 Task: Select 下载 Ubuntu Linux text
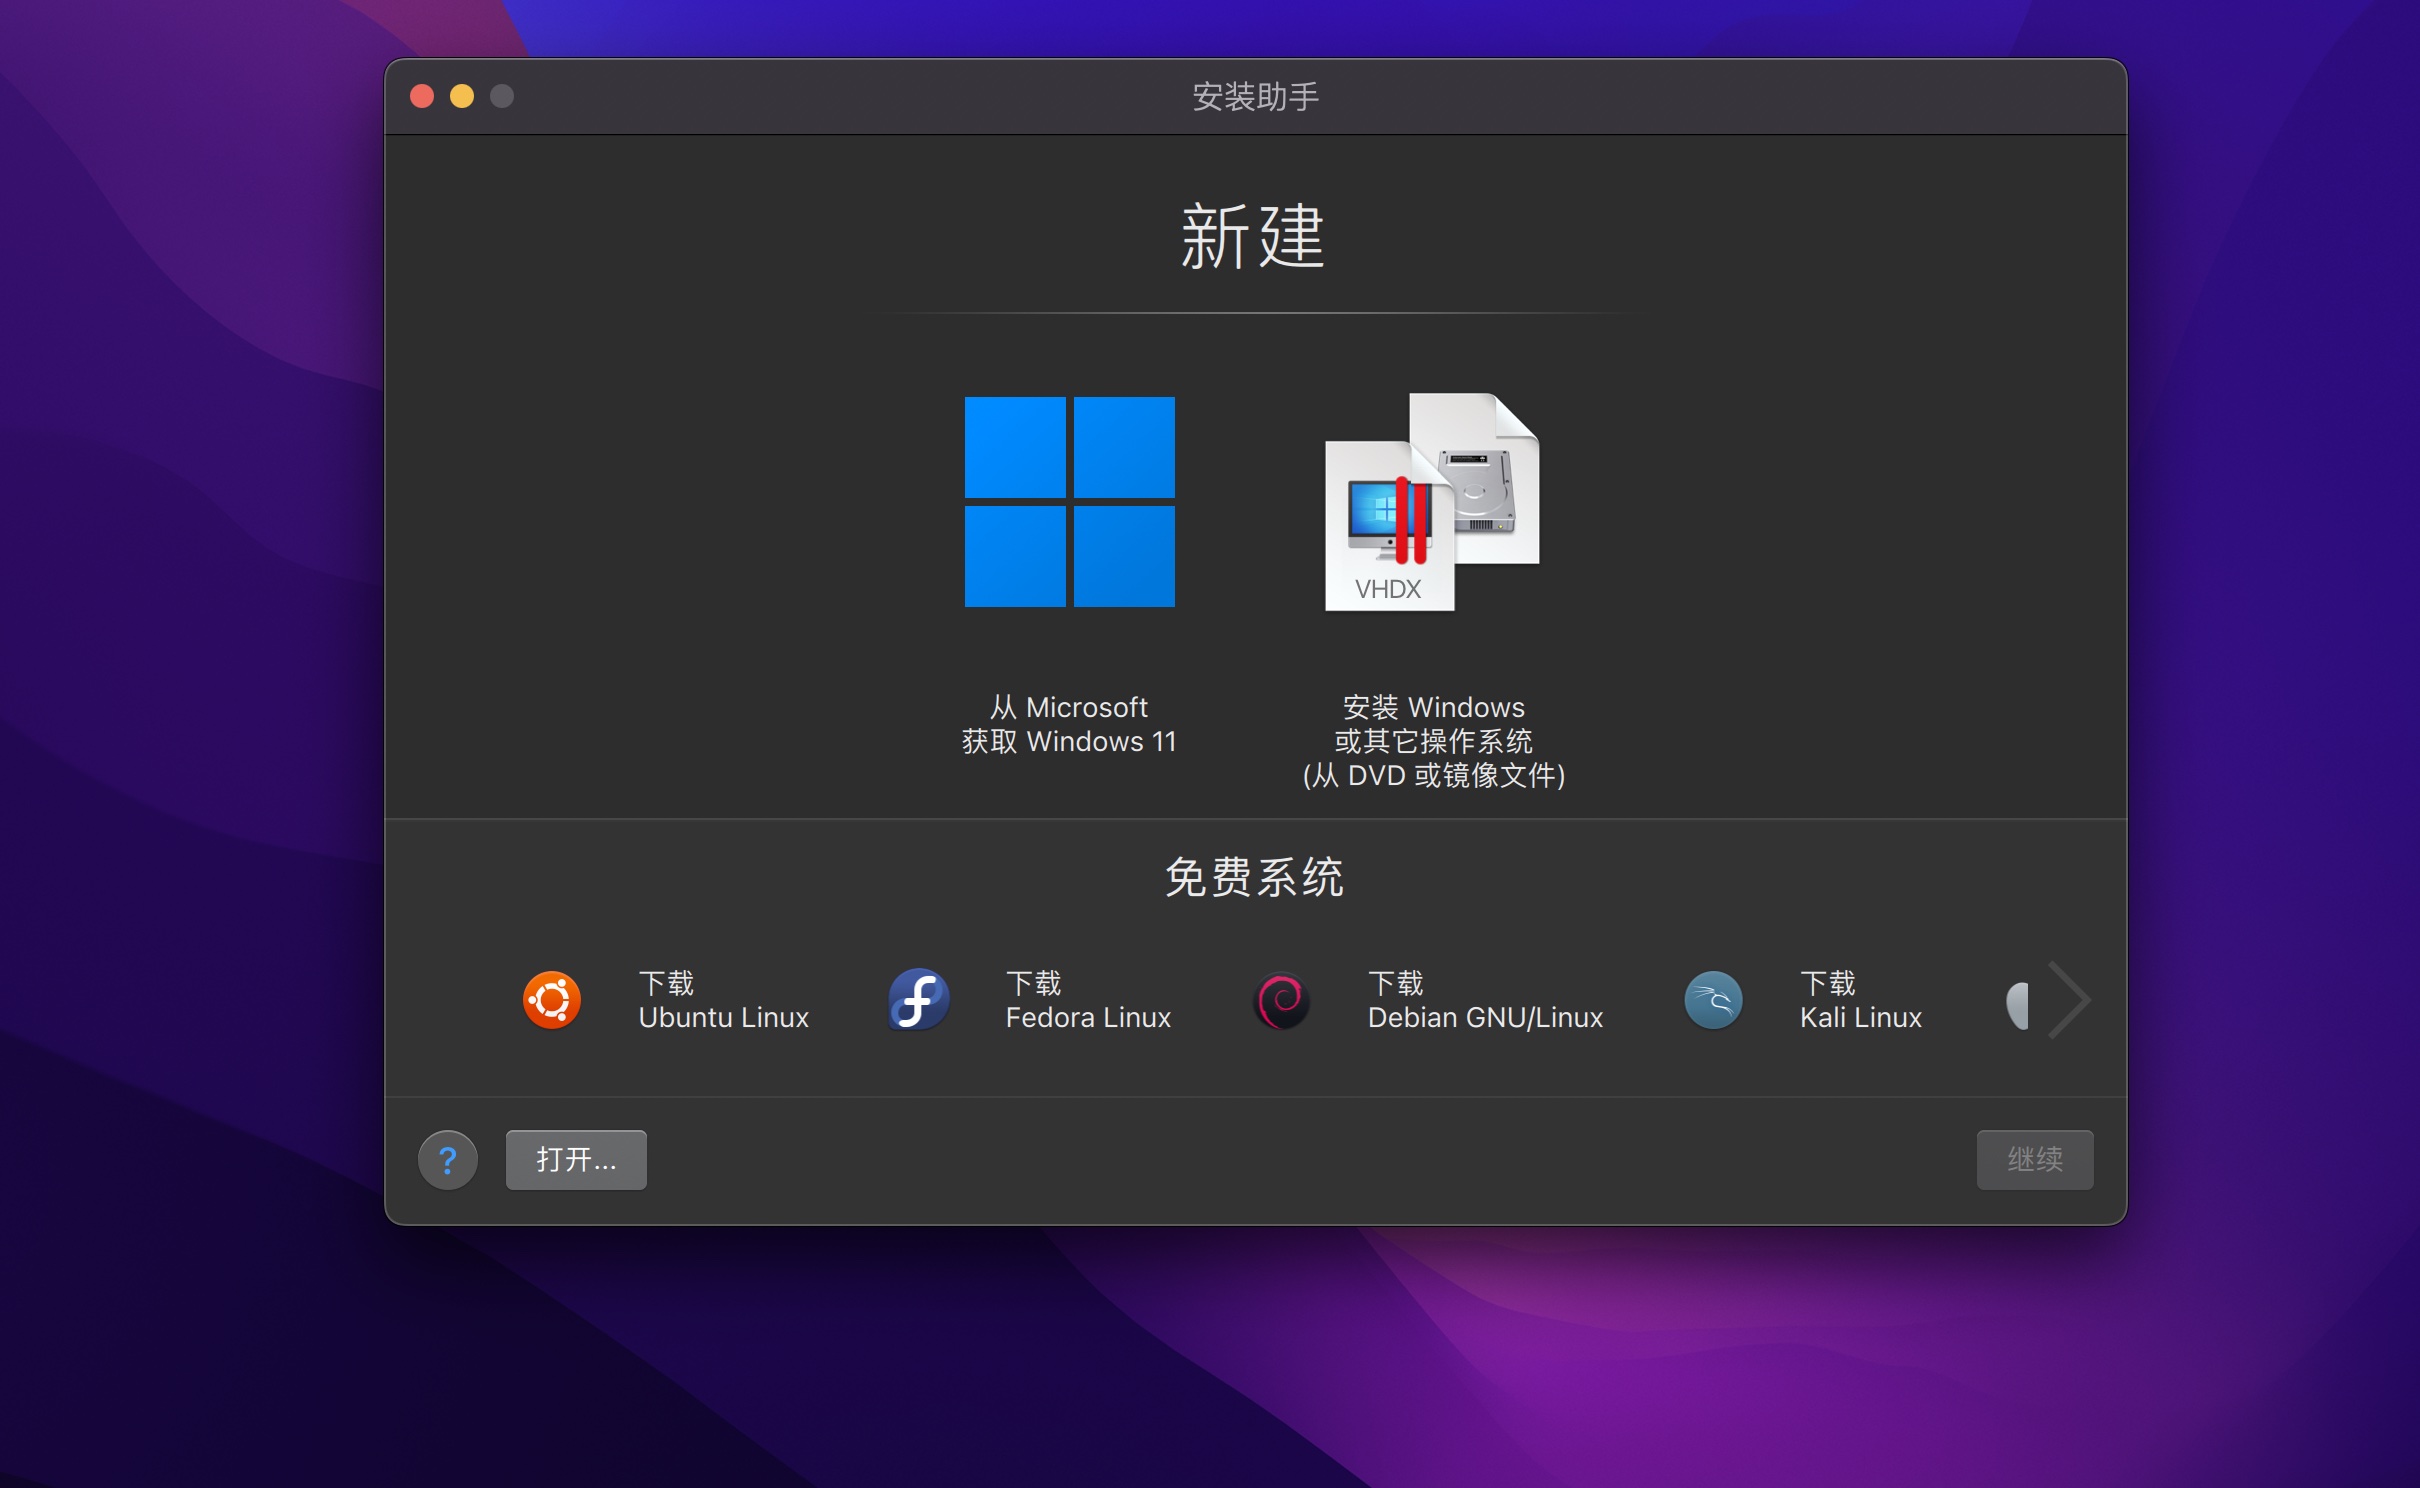[723, 1000]
